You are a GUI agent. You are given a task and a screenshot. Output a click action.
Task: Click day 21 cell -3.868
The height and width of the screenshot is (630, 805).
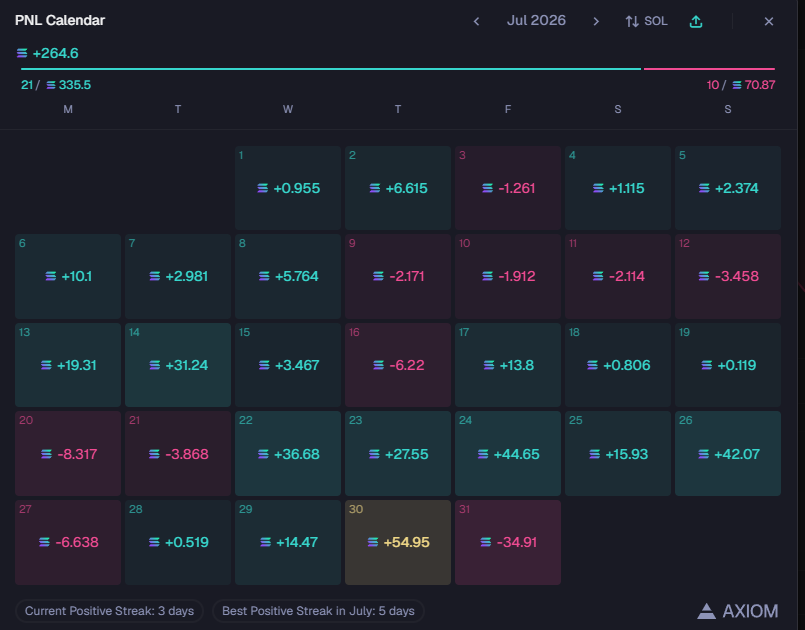(178, 453)
